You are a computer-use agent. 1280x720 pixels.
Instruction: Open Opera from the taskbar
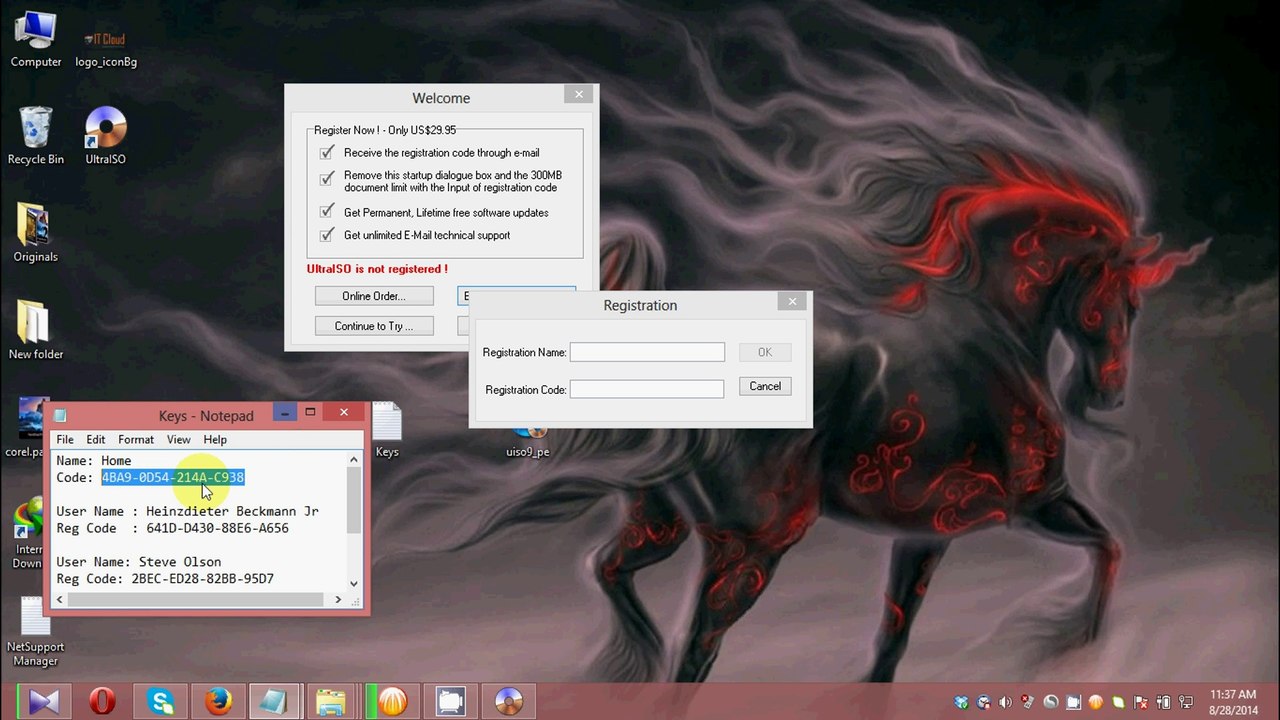point(102,702)
